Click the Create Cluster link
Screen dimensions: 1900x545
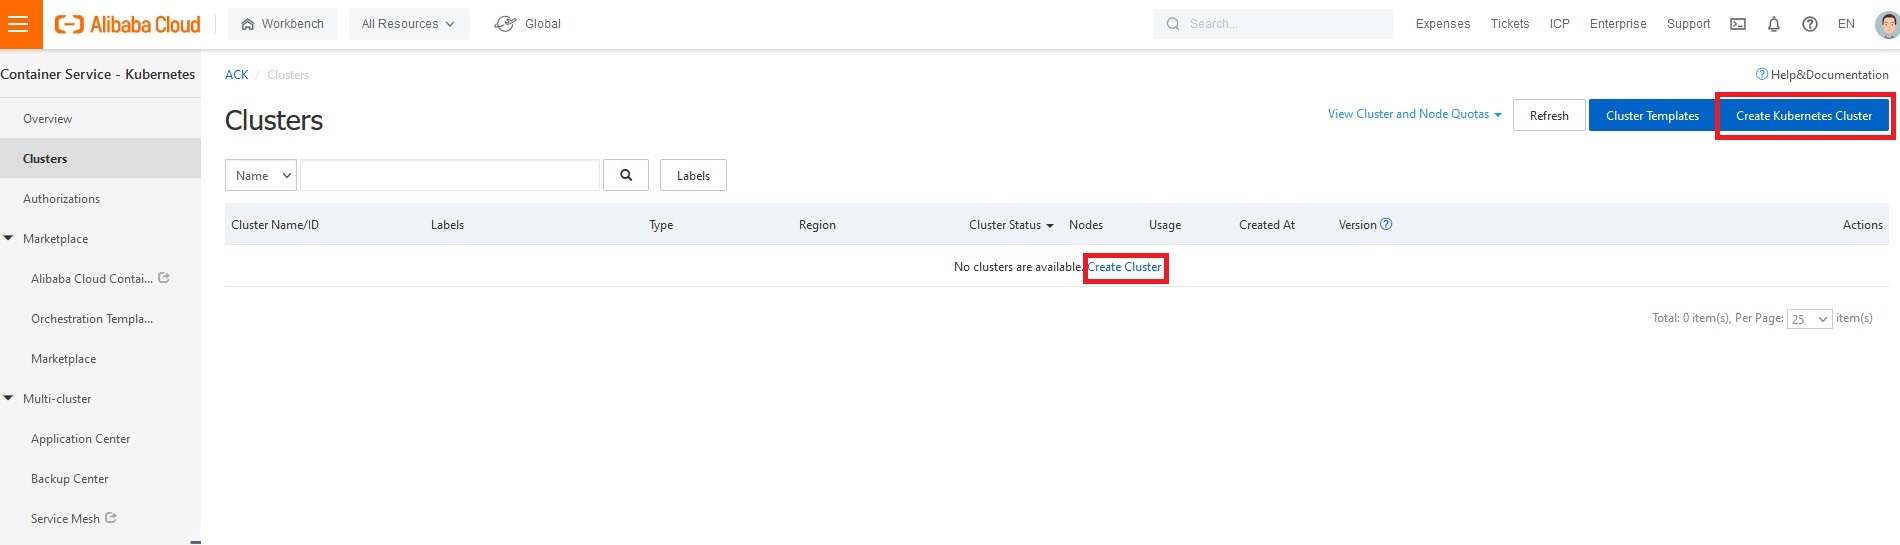pos(1125,267)
